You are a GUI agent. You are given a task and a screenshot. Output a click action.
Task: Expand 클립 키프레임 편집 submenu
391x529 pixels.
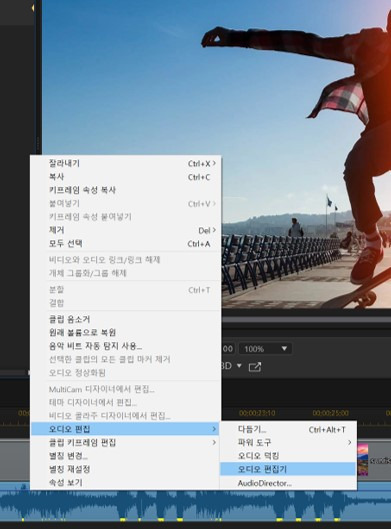click(x=125, y=442)
